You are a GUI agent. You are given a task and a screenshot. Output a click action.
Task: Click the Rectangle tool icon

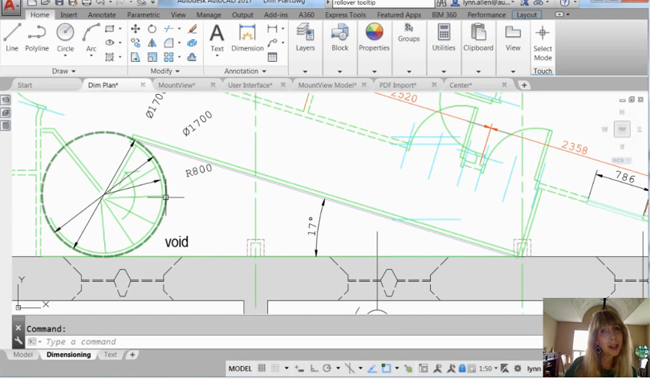pos(109,29)
